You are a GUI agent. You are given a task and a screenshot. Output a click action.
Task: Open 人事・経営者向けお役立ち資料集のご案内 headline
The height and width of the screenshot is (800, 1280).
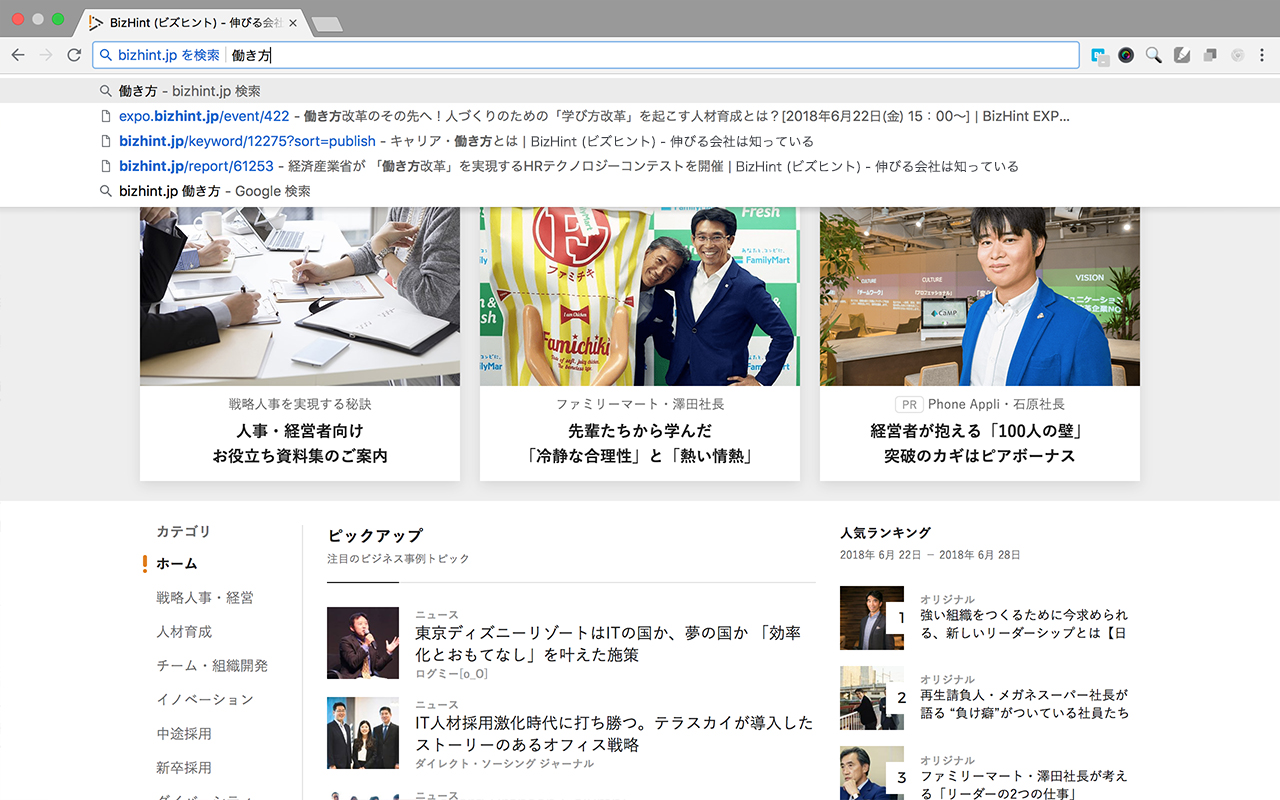coord(300,443)
